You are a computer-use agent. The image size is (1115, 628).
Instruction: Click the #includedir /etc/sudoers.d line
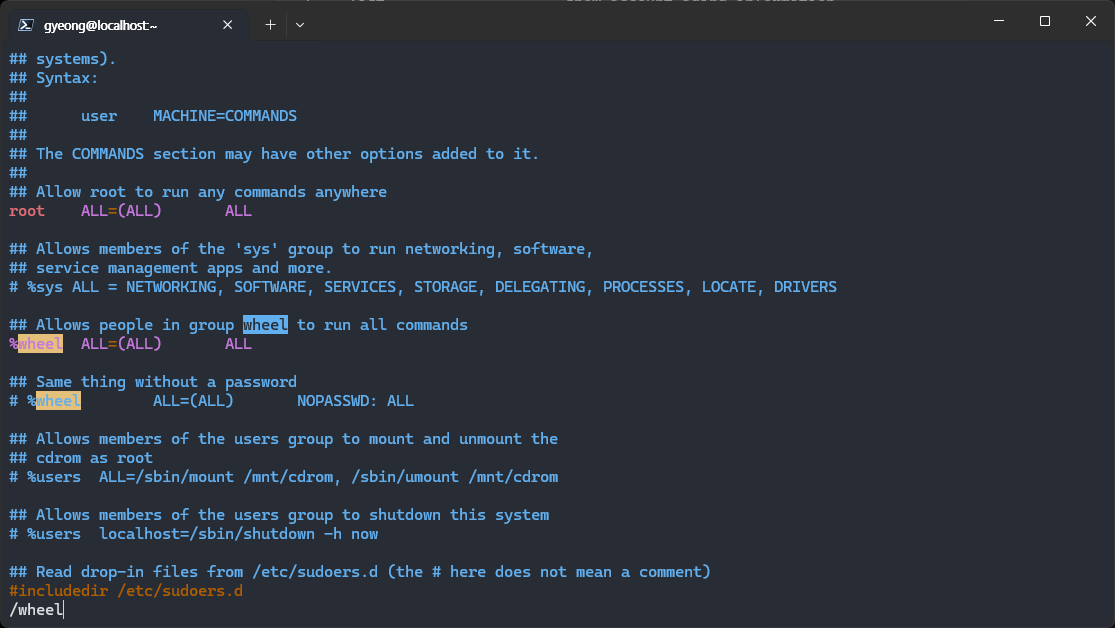(126, 591)
